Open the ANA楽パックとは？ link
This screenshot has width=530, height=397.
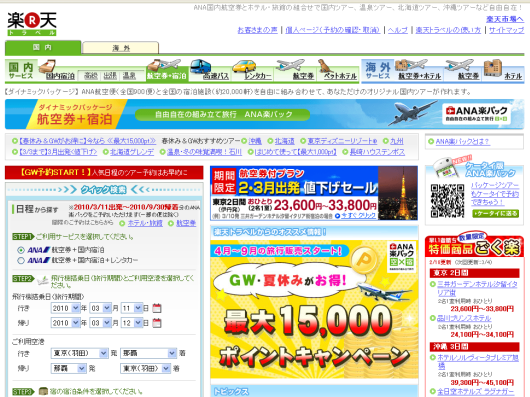coord(462,142)
